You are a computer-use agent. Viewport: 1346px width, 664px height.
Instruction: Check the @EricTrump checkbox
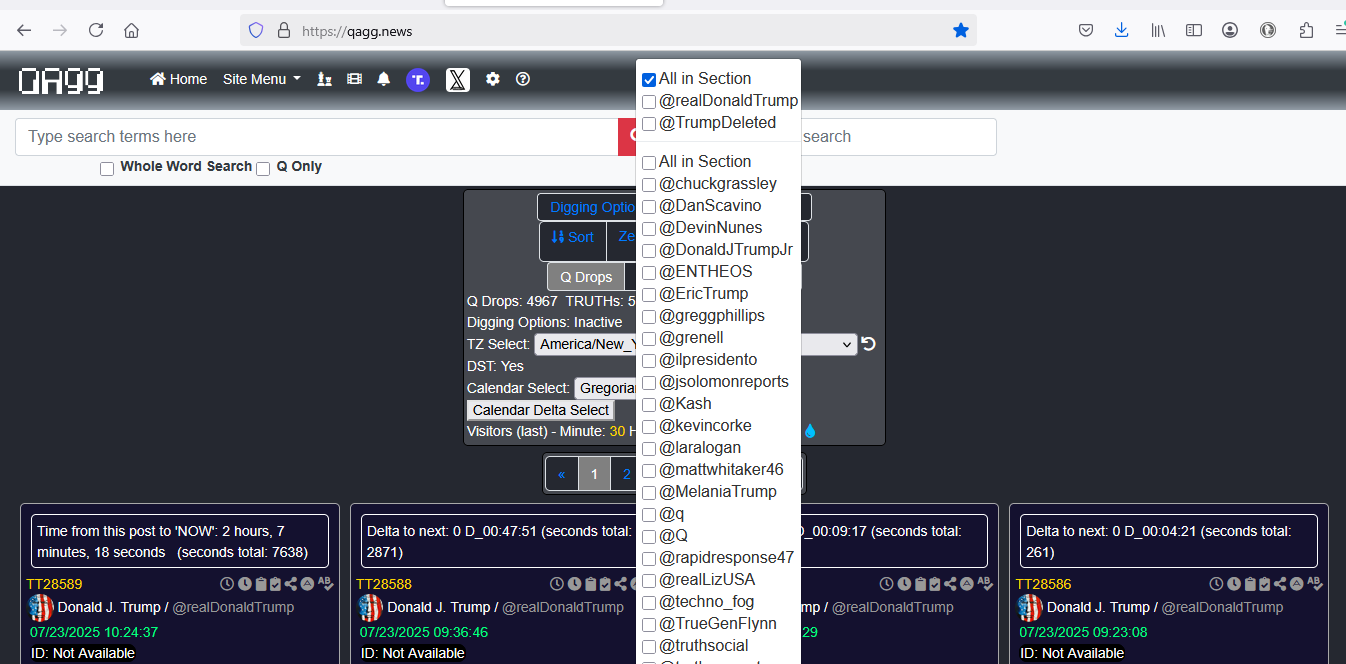click(649, 295)
